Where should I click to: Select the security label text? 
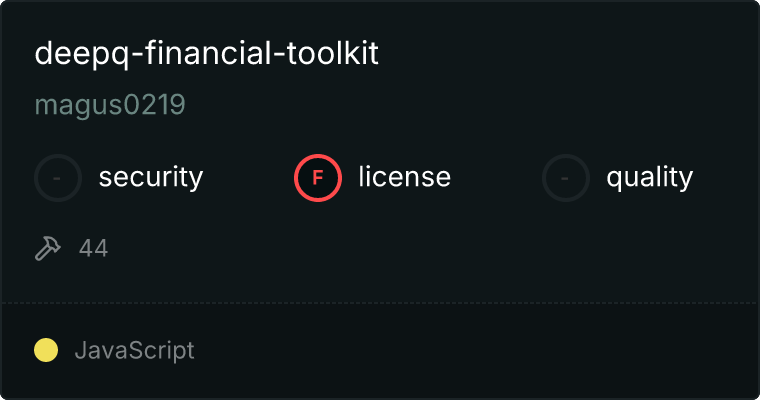(x=151, y=178)
